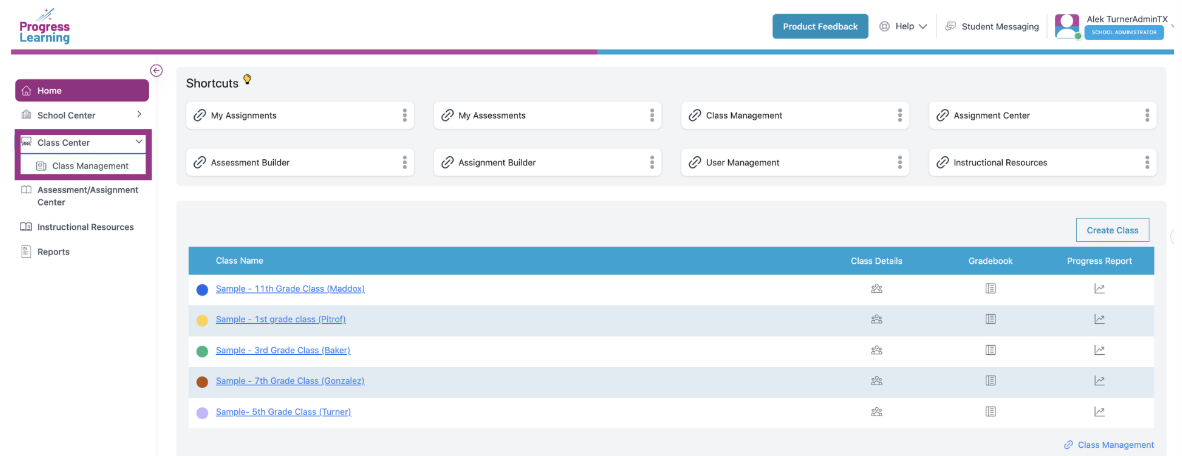Viewport: 1182px width, 456px height.
Task: Open Sample - 1st grade class (Pitrof) link
Action: point(280,320)
